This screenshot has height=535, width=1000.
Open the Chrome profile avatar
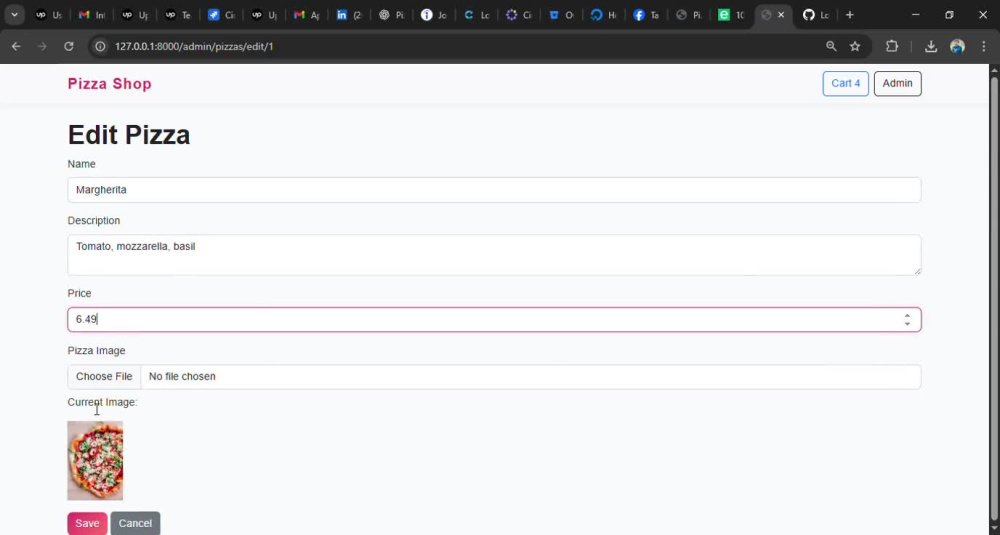[x=957, y=47]
